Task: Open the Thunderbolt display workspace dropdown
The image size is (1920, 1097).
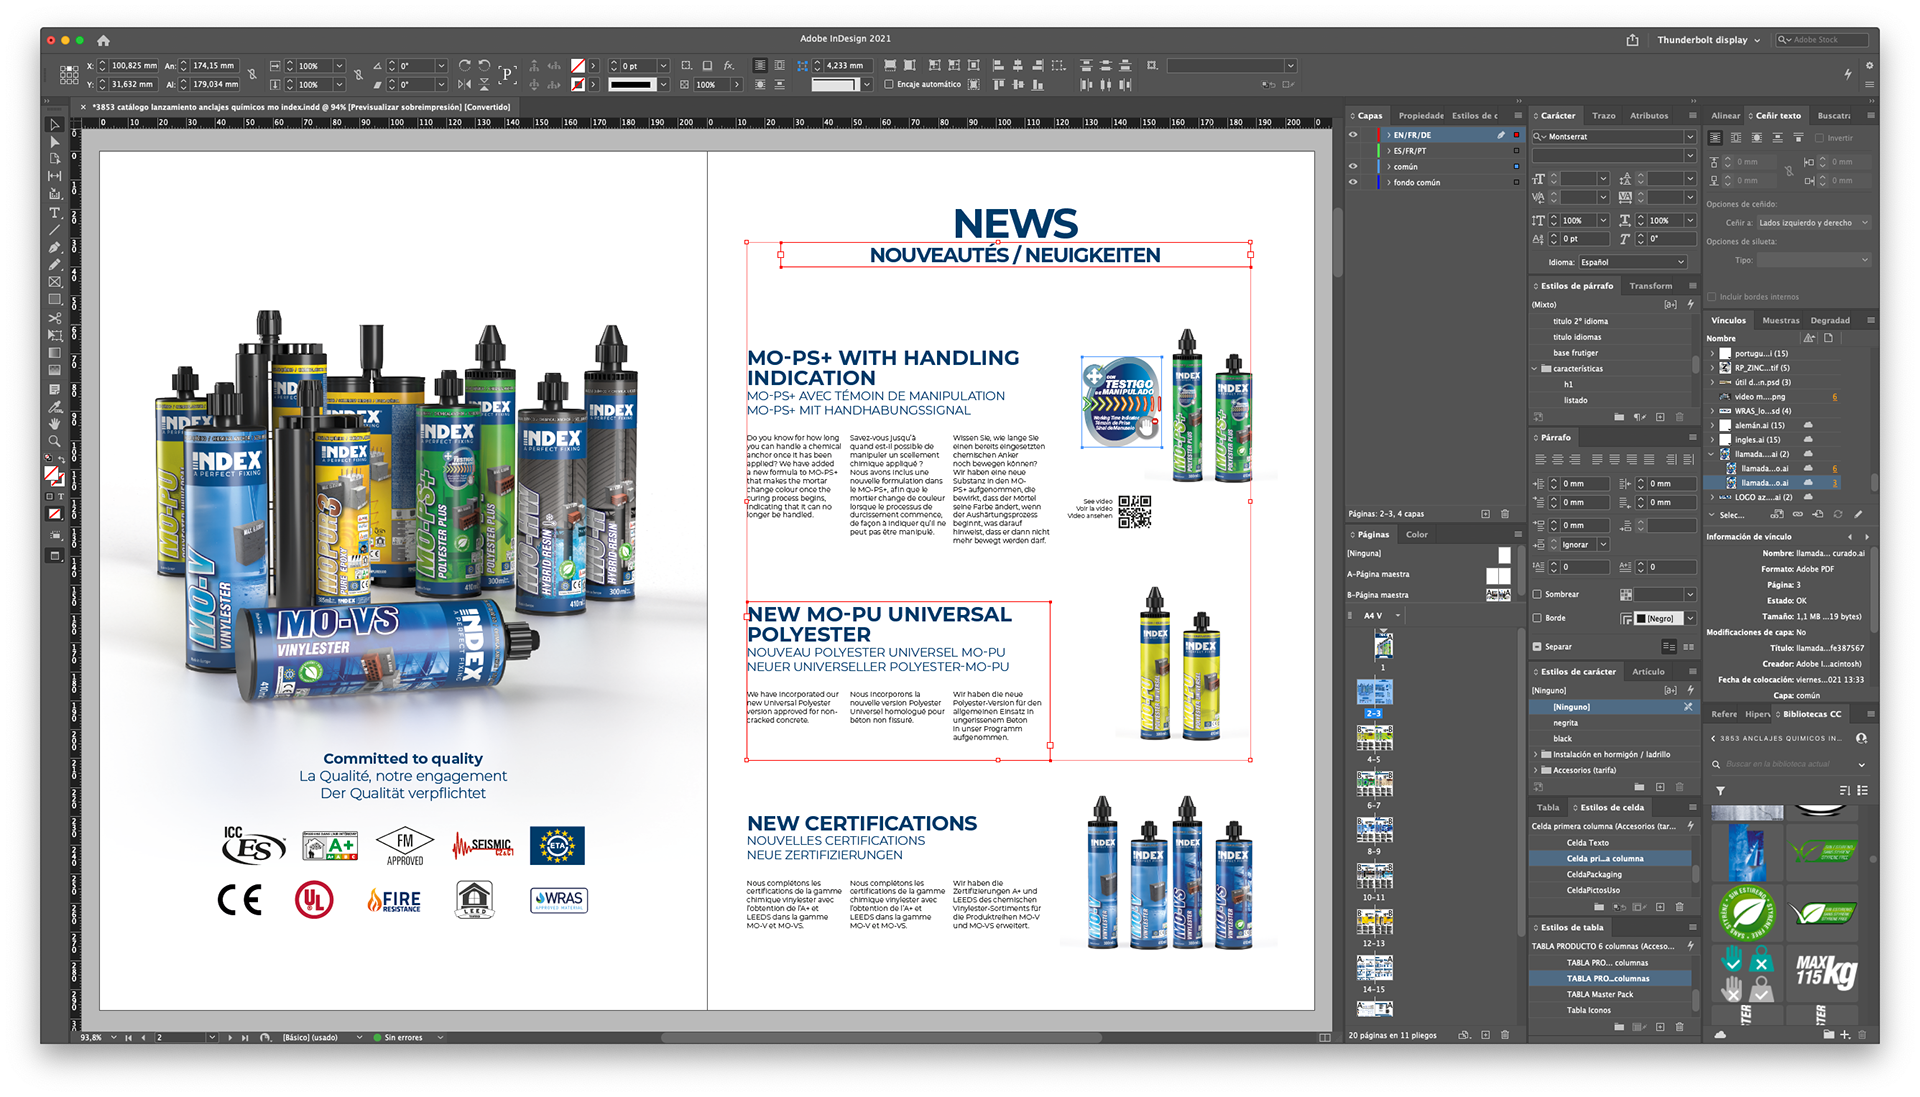Action: tap(1708, 40)
